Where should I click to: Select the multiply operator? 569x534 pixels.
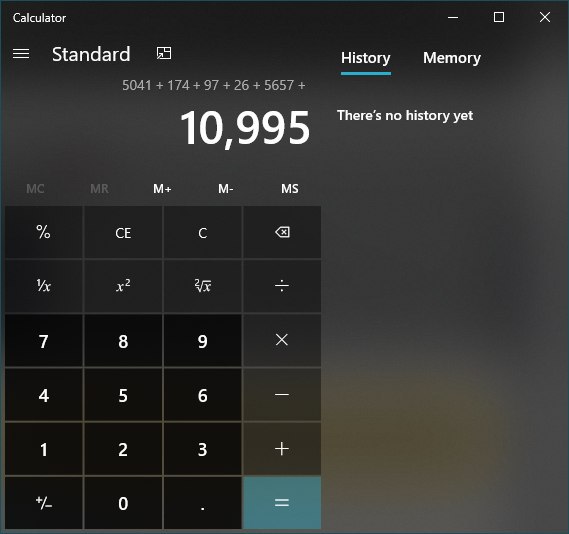point(282,340)
